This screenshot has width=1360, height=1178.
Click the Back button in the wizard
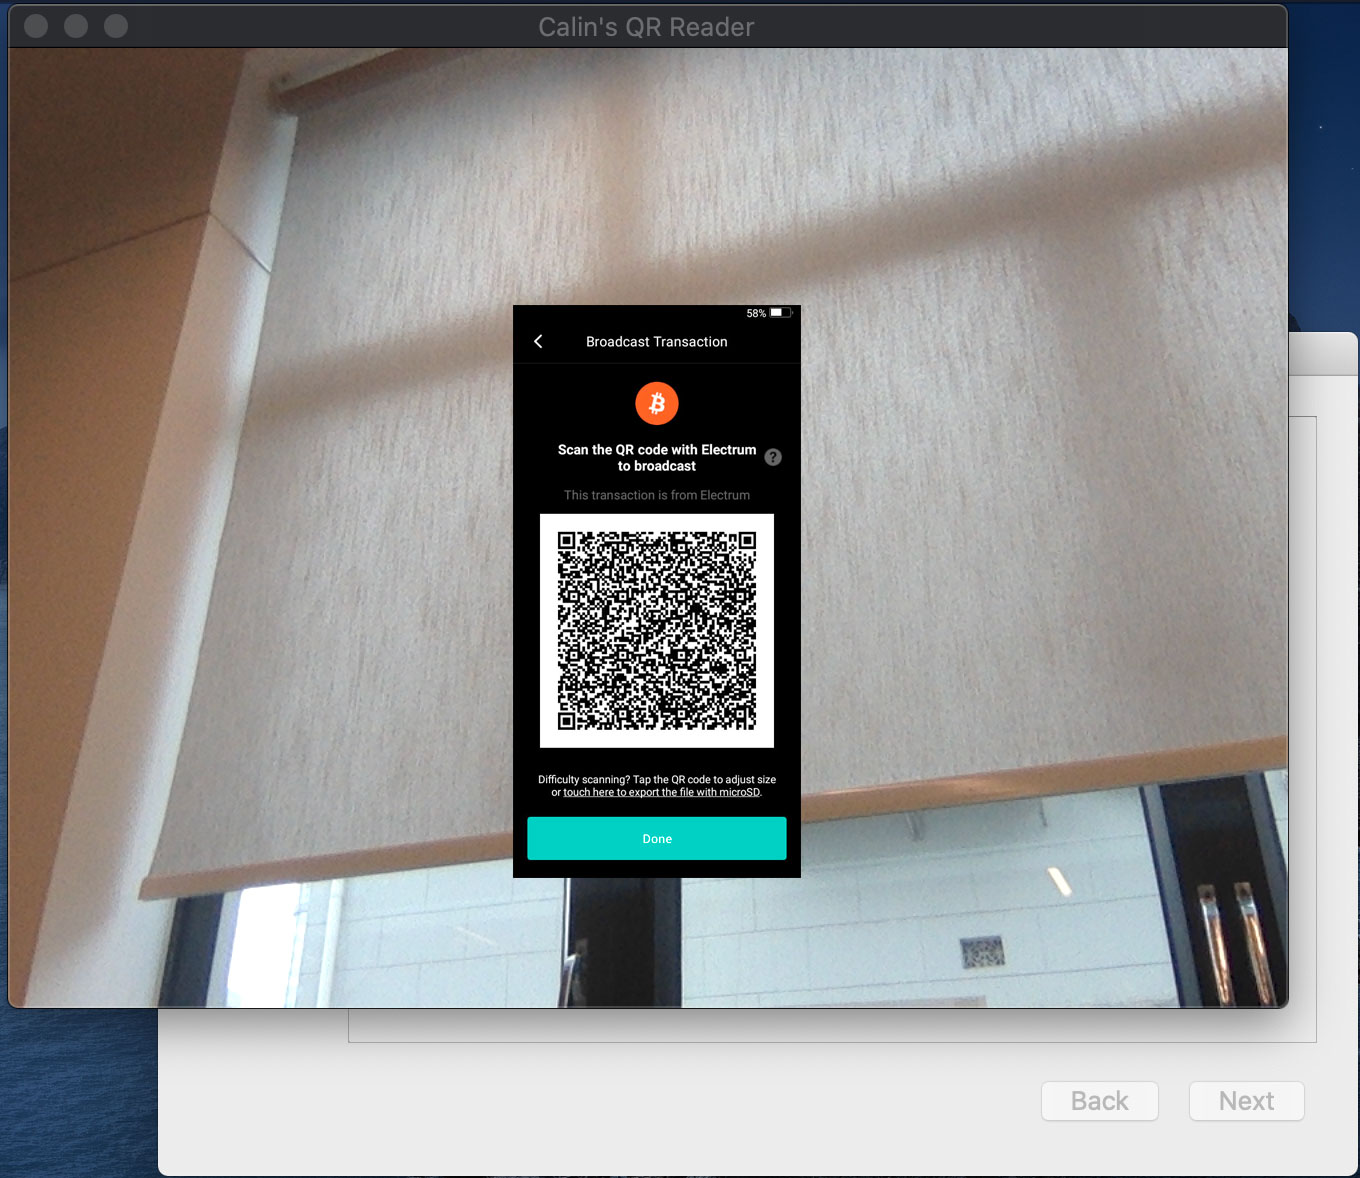(1099, 1101)
